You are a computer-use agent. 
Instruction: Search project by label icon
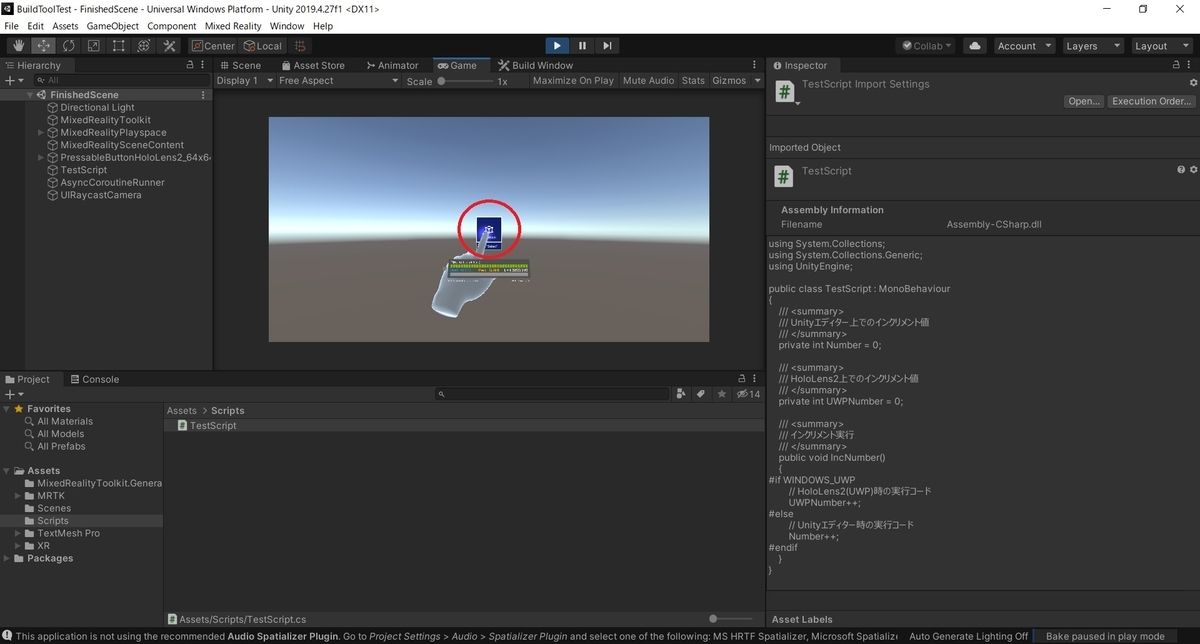coord(701,394)
